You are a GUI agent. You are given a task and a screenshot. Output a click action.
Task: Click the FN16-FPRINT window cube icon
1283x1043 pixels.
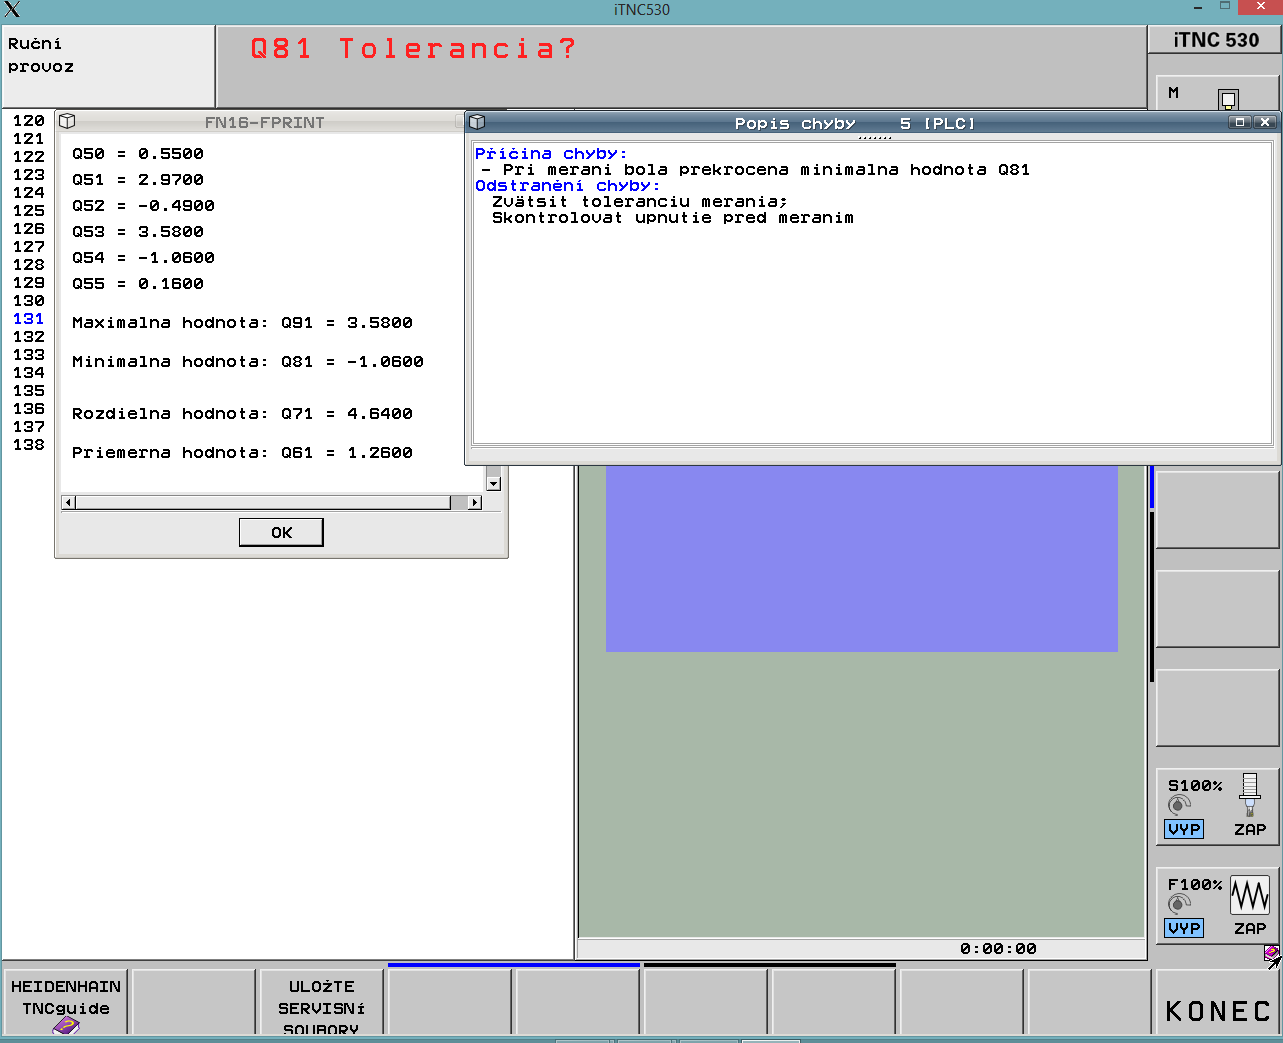tap(67, 121)
